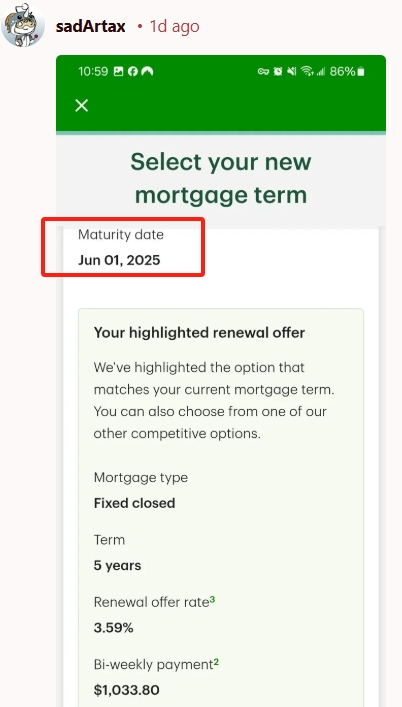
Task: Tap the muted sound status icon
Action: click(292, 71)
